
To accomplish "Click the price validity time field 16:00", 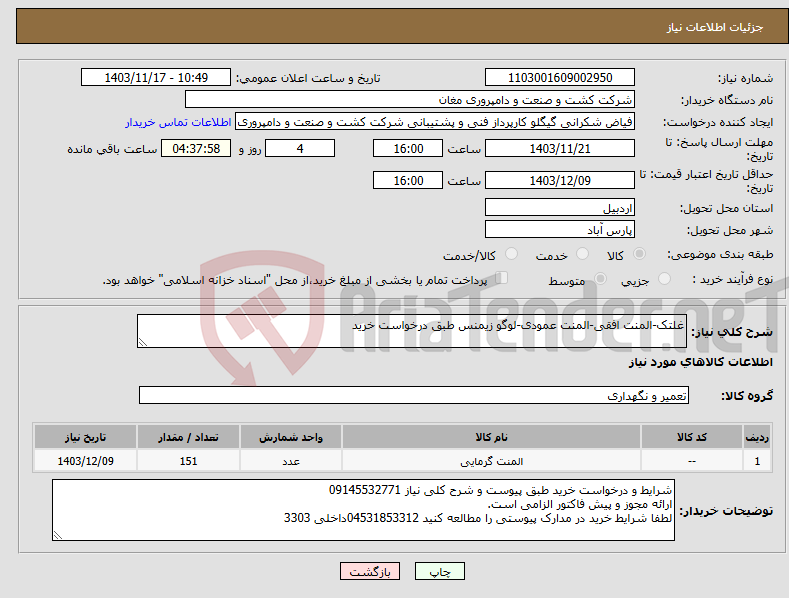I will click(x=408, y=180).
